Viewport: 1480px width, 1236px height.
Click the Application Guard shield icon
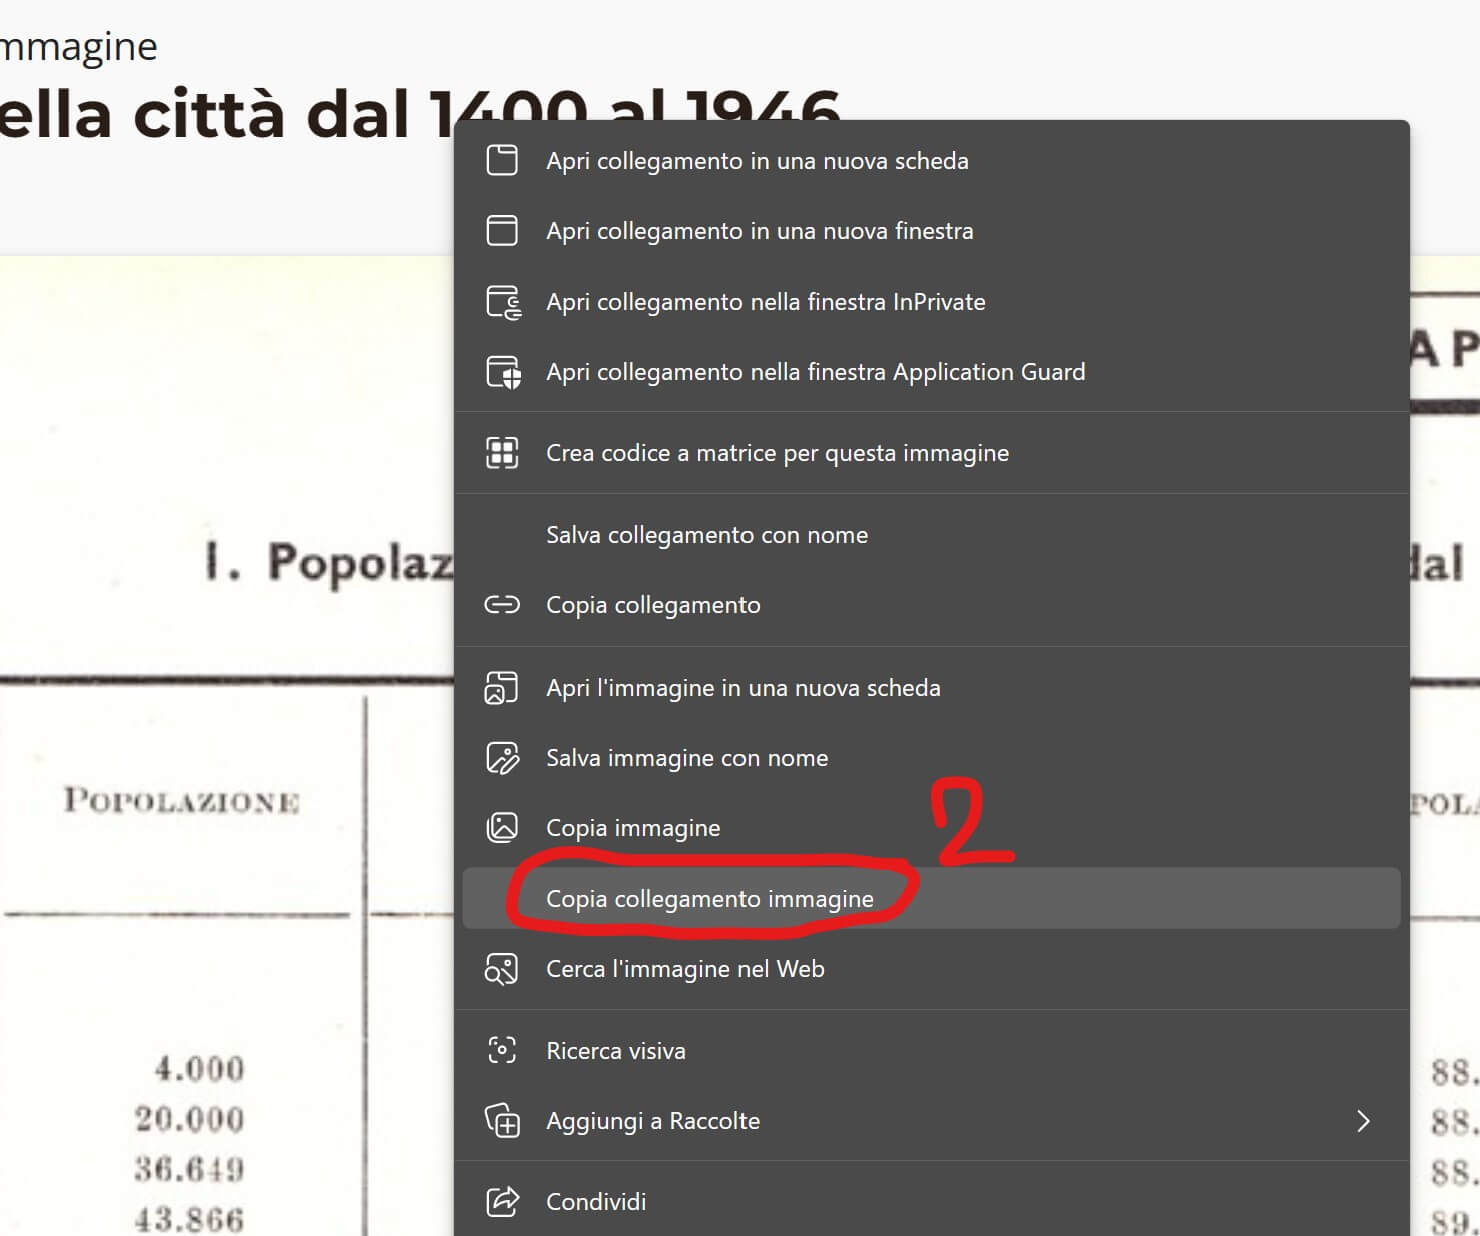pyautogui.click(x=502, y=372)
